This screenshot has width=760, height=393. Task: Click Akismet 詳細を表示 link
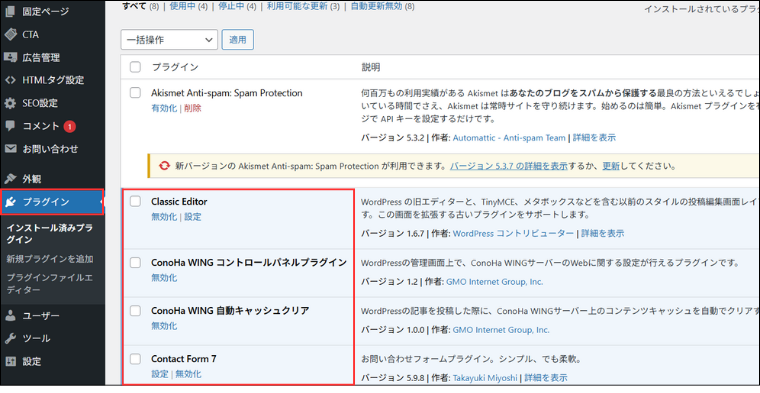(x=594, y=138)
